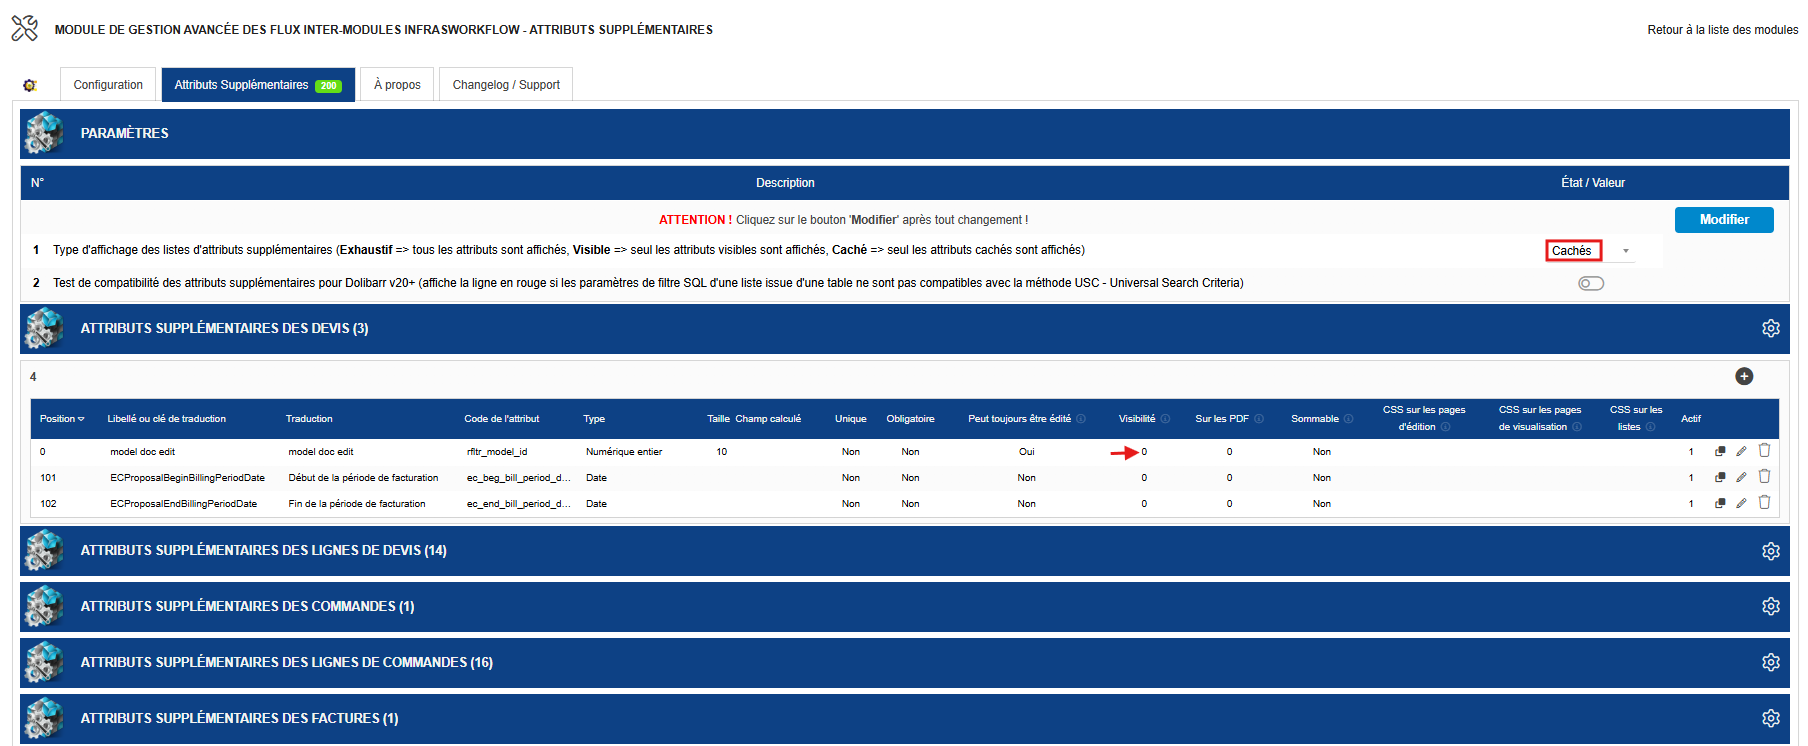
Task: Open settings gear for Attributs Supplémentaires des Commandes
Action: coord(1771,606)
